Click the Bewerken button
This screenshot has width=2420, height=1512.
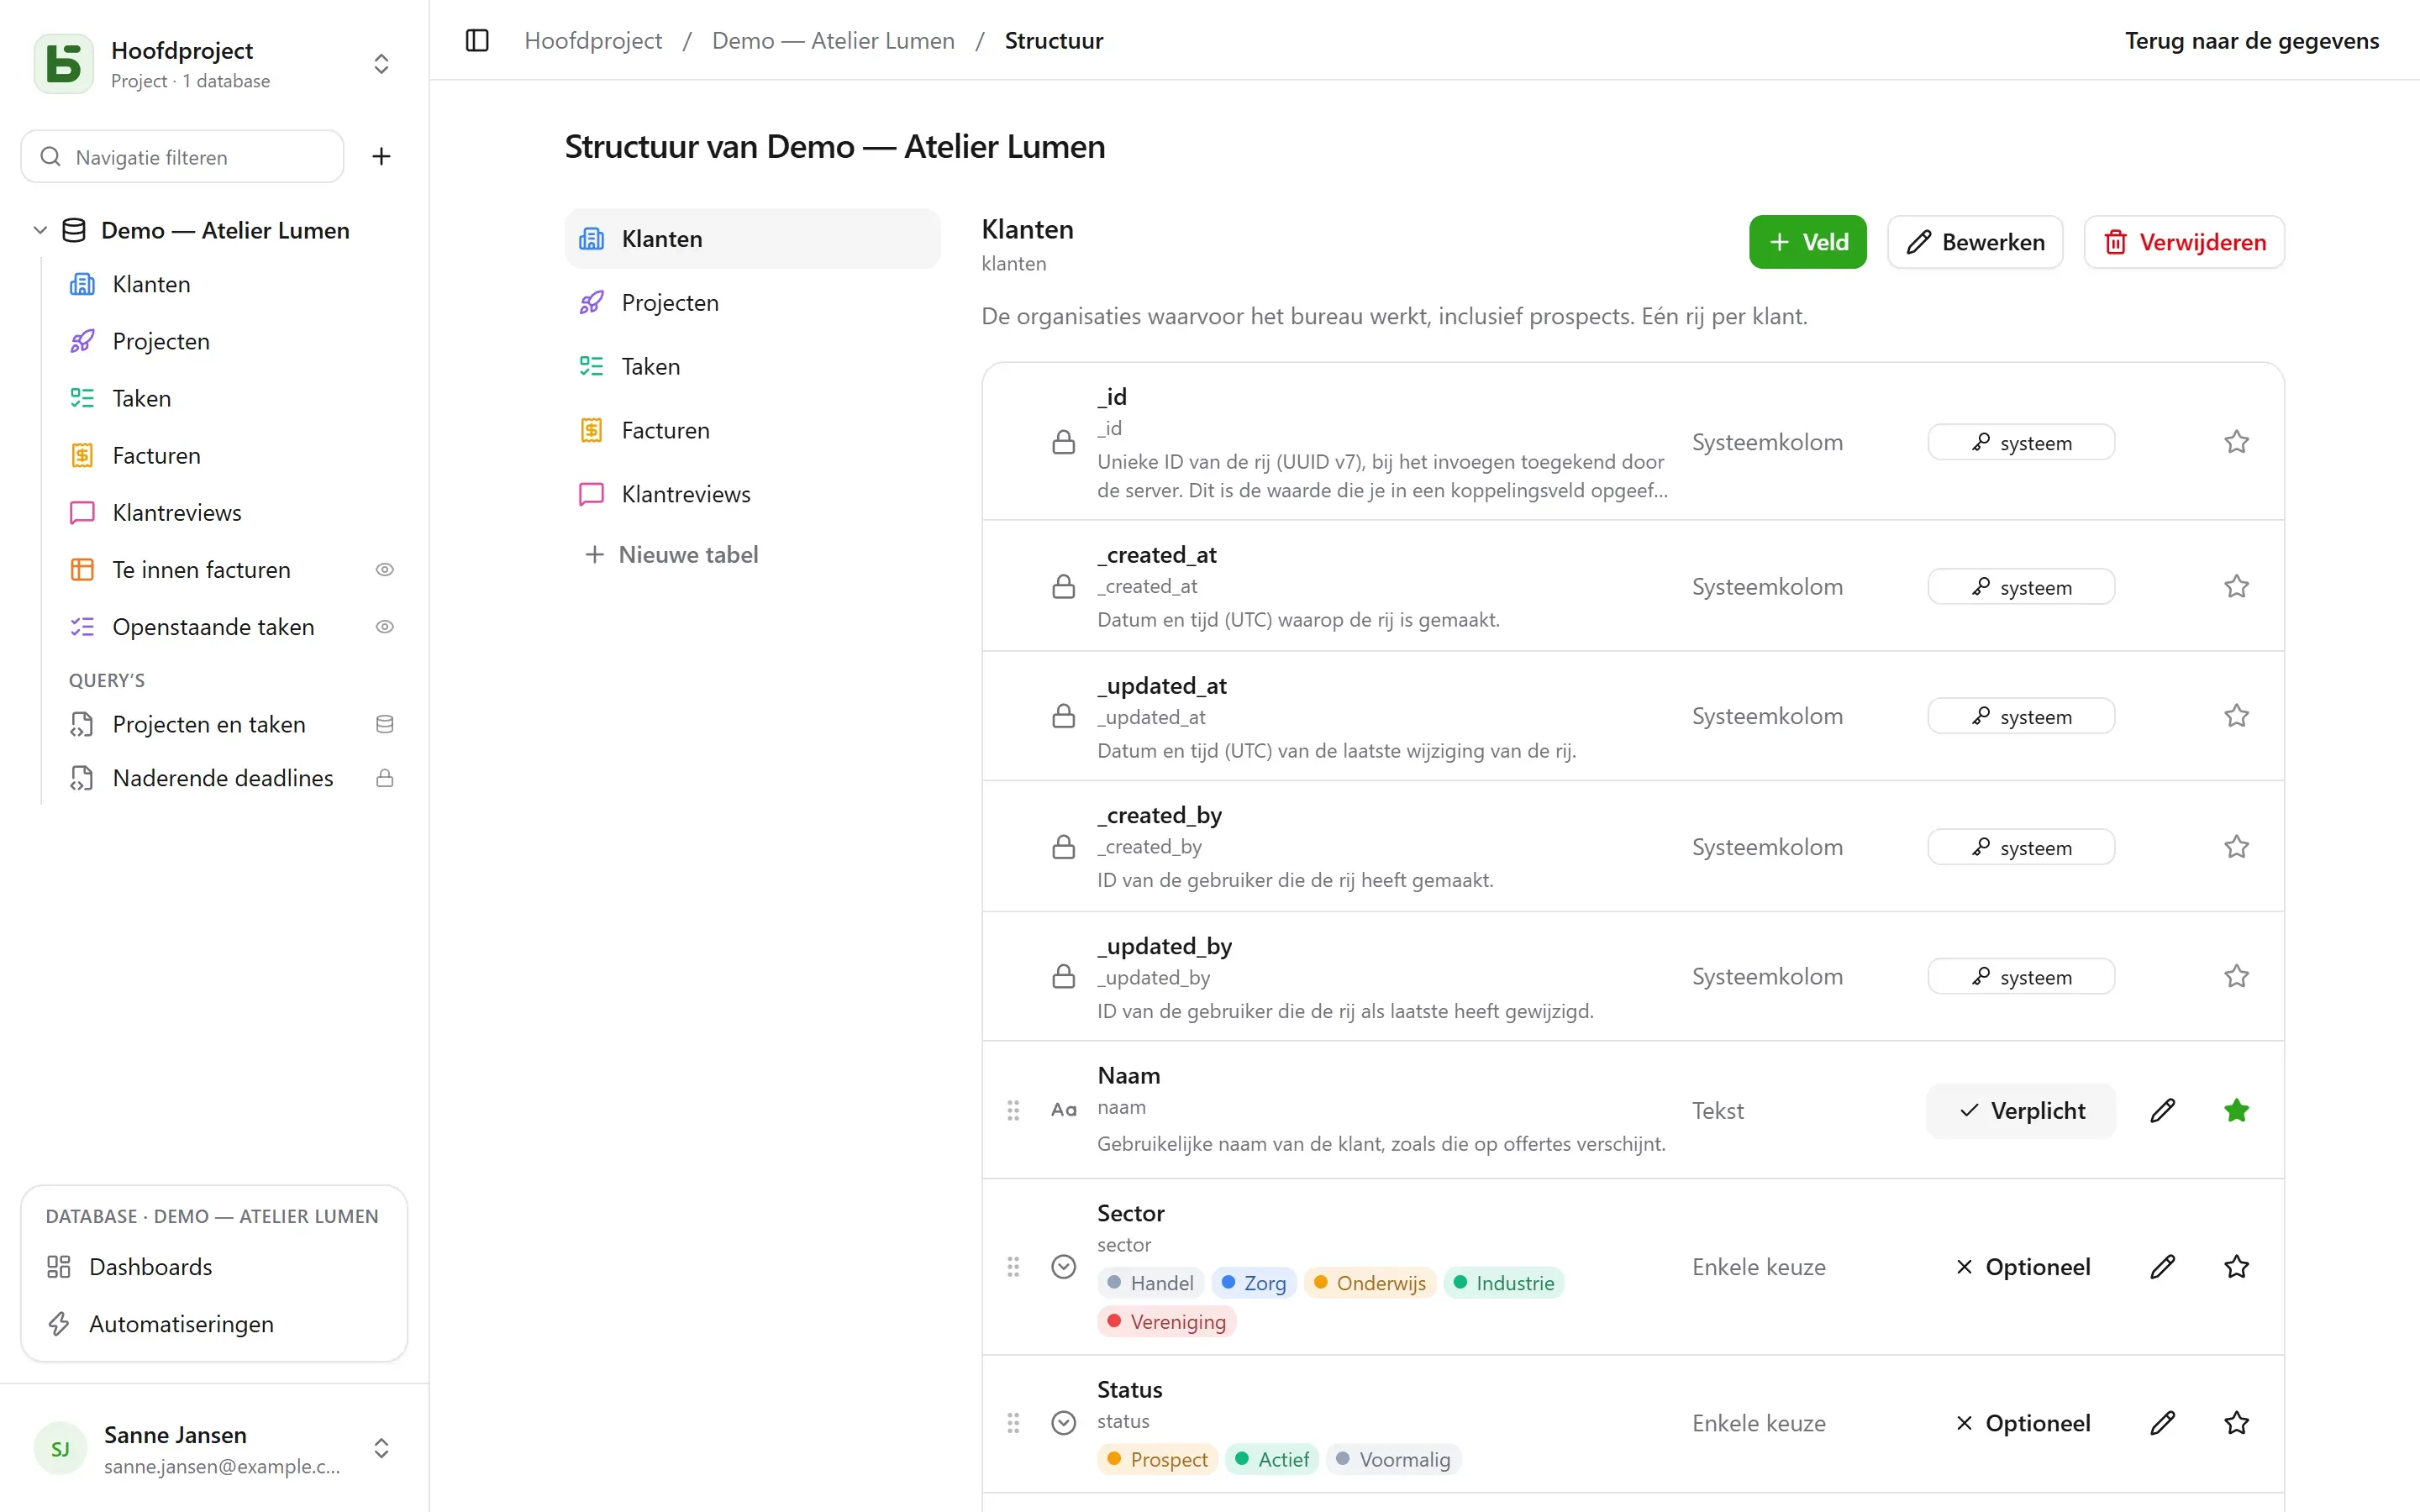[x=1974, y=242]
